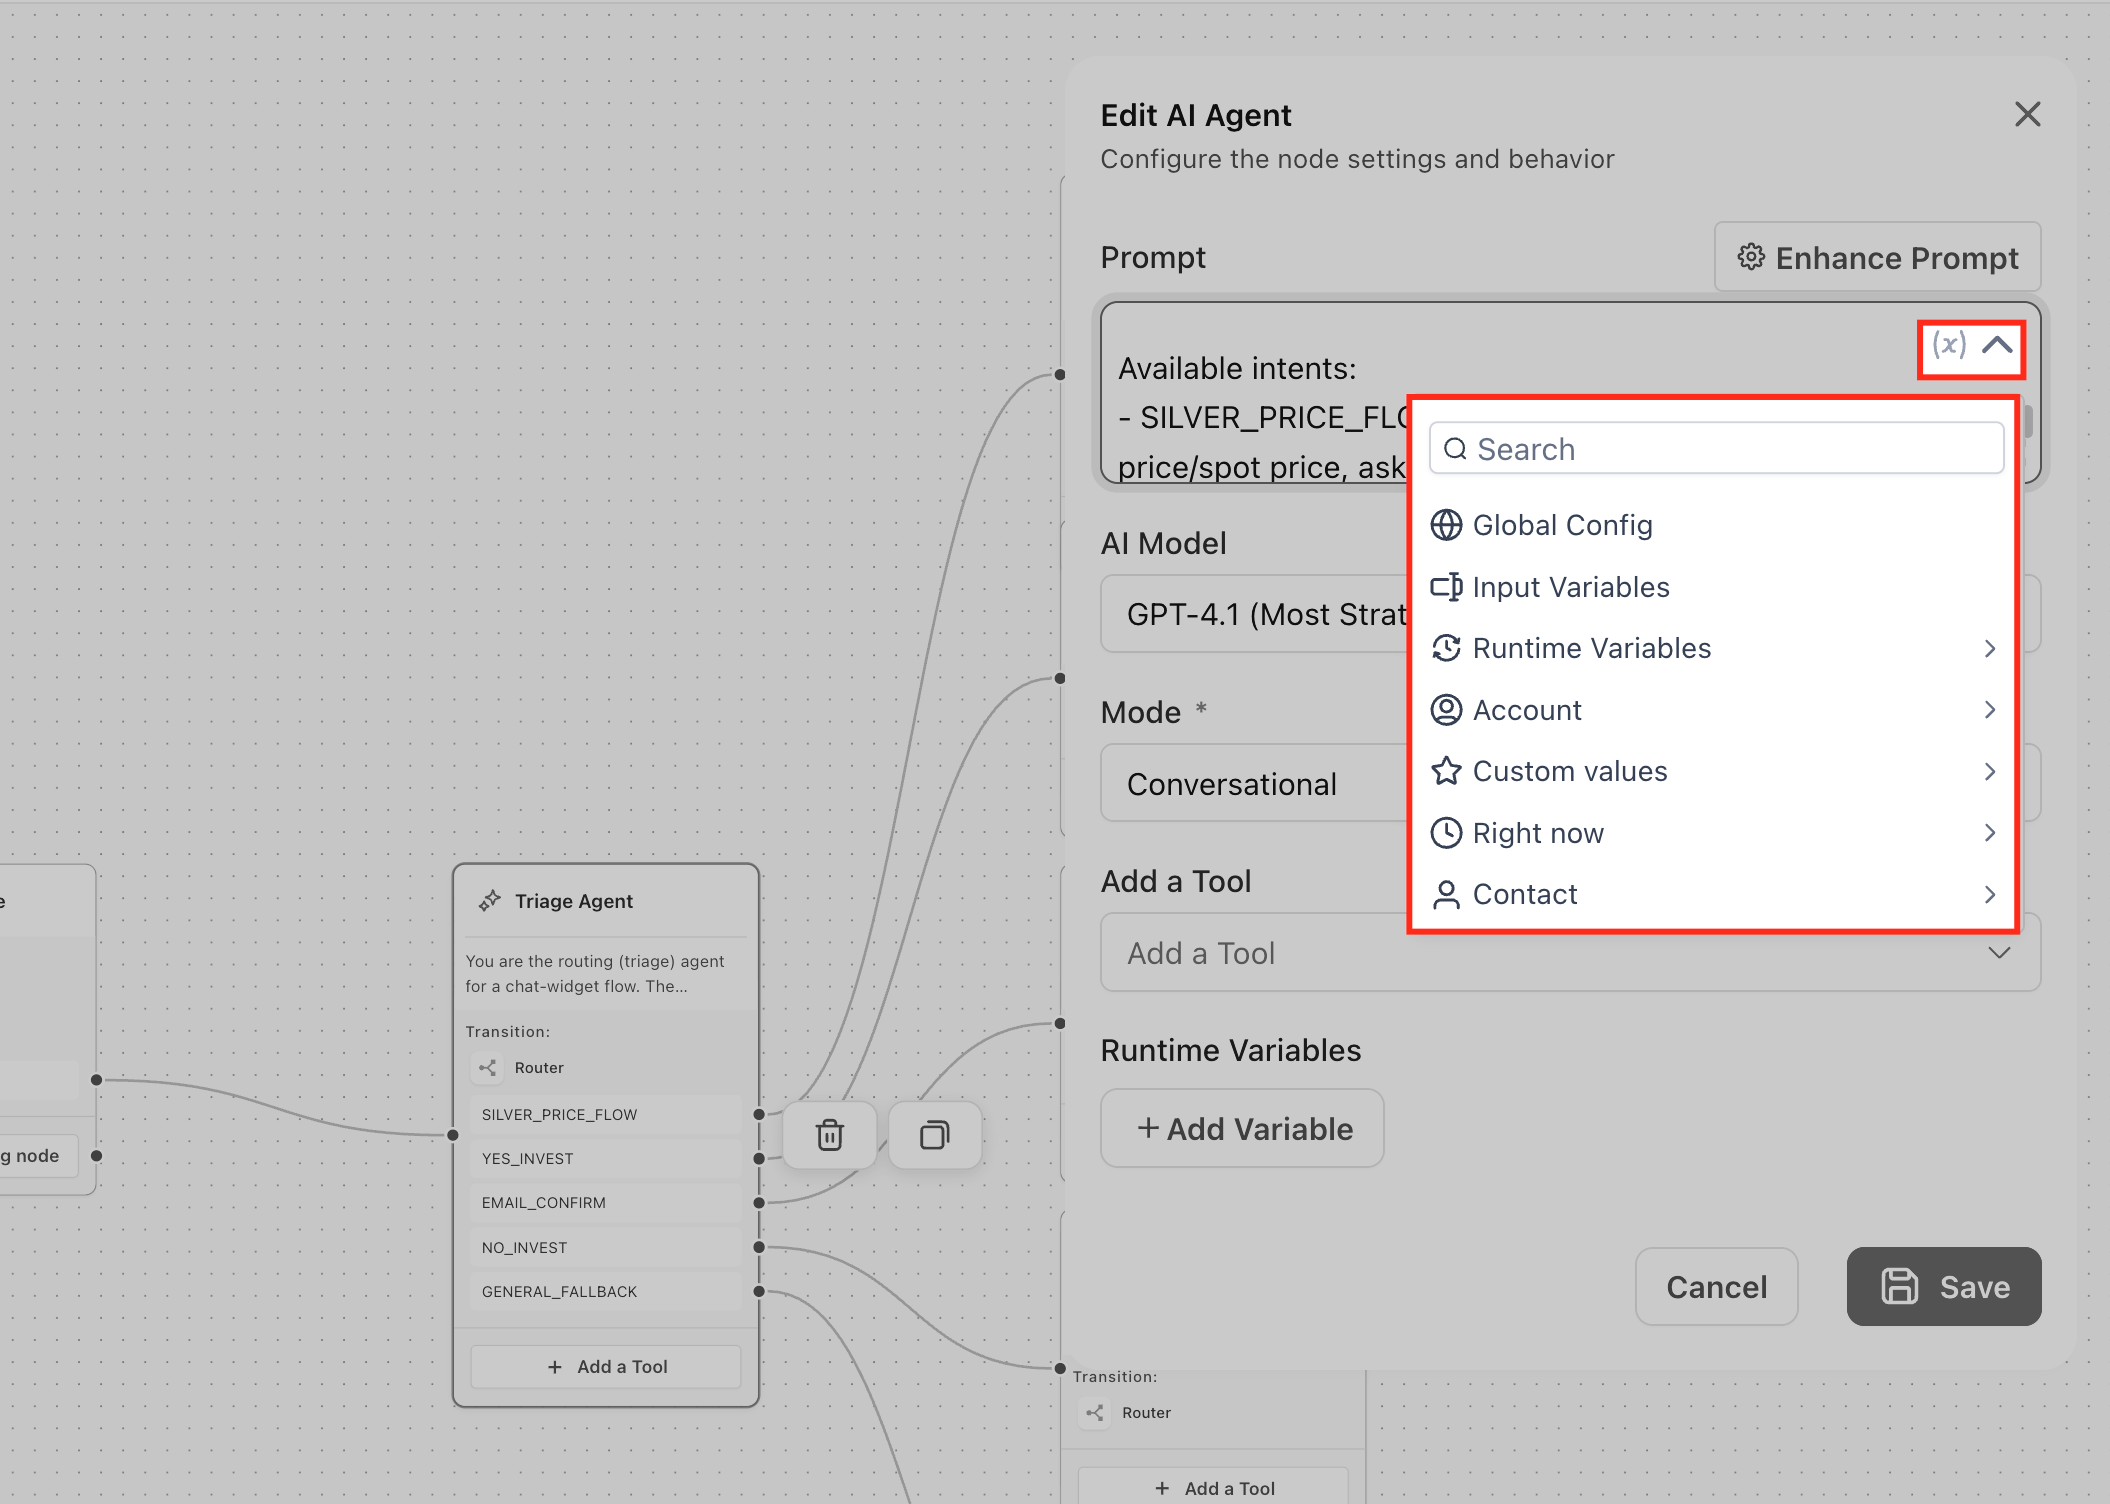Click the Search field in variable menu

1716,449
